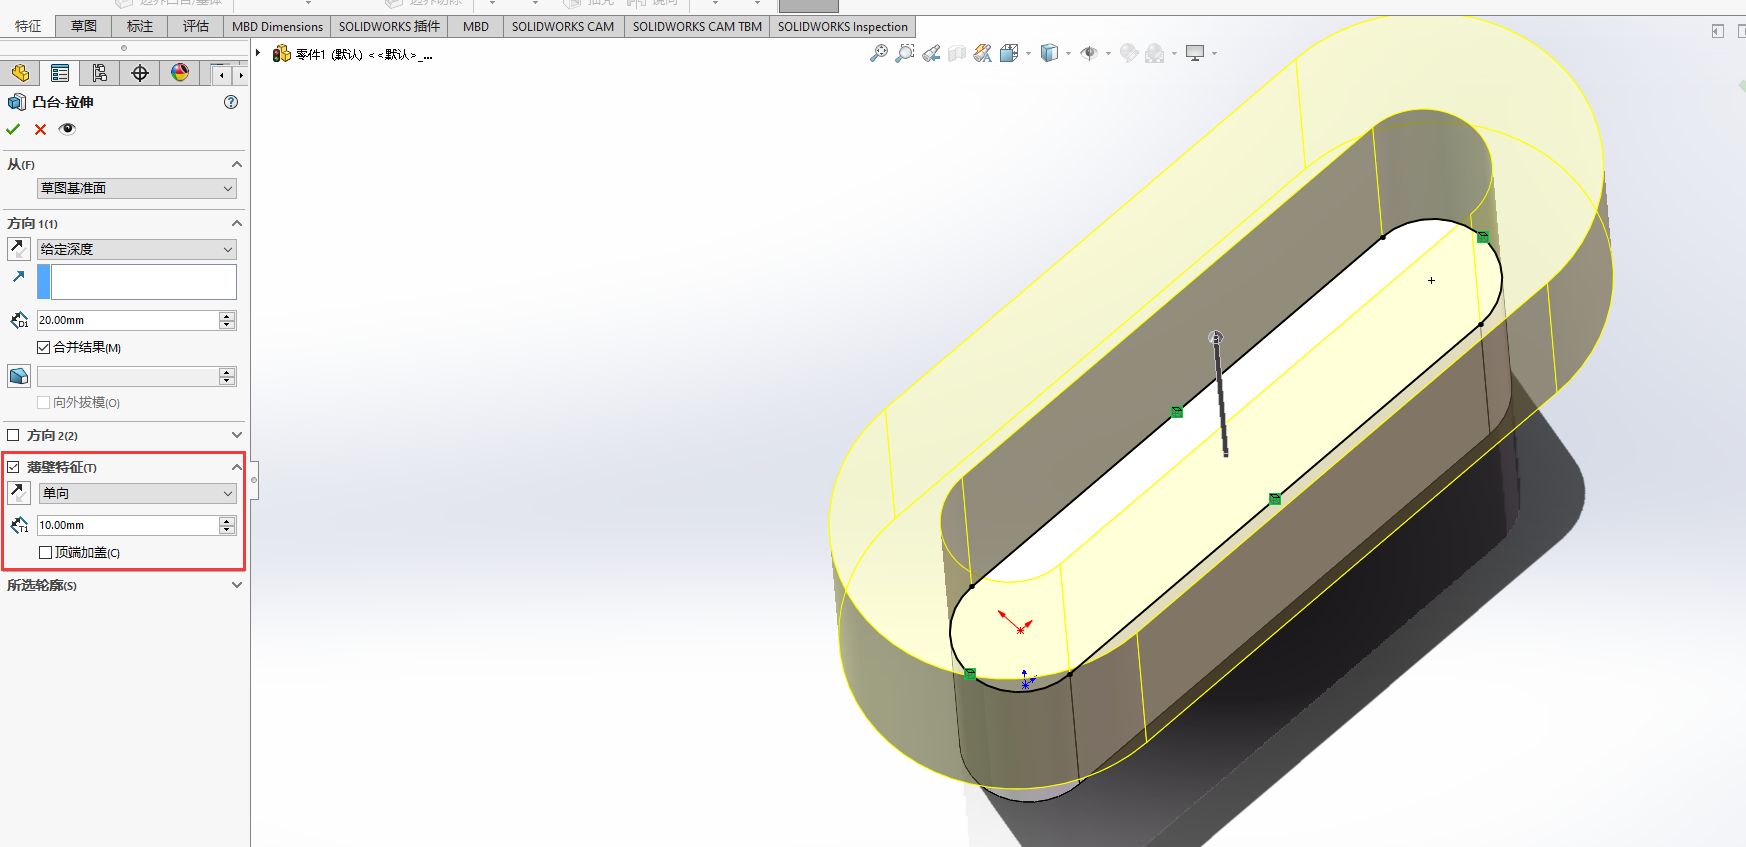Open the MBD tab
This screenshot has width=1746, height=847.
pyautogui.click(x=476, y=26)
